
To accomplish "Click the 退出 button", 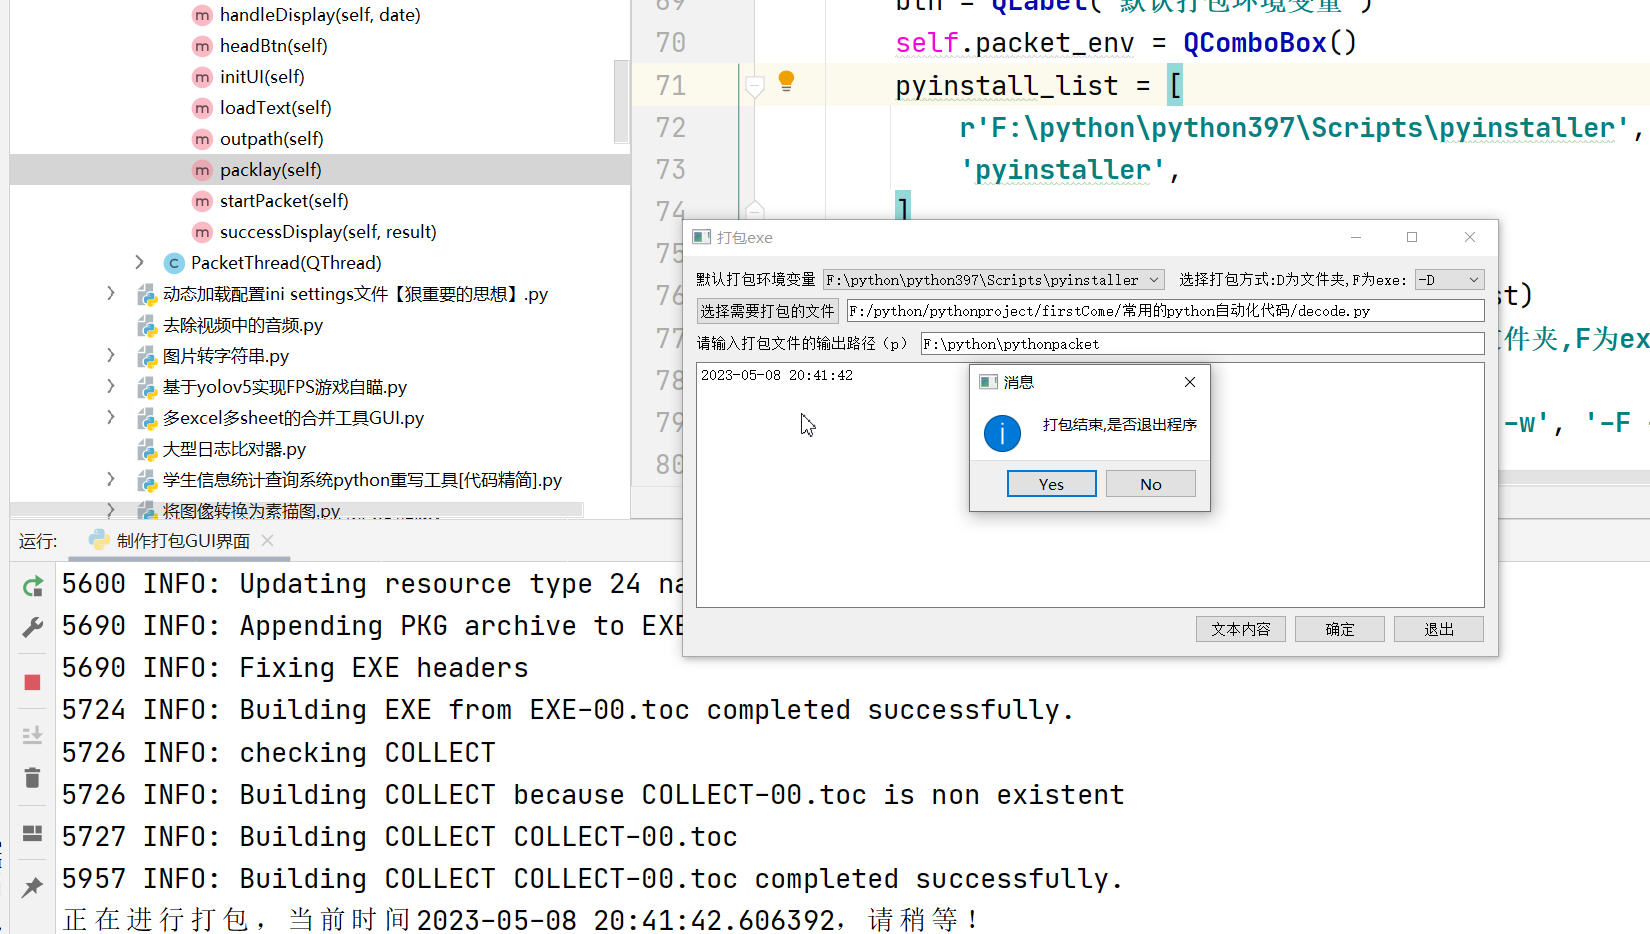I will (1438, 629).
